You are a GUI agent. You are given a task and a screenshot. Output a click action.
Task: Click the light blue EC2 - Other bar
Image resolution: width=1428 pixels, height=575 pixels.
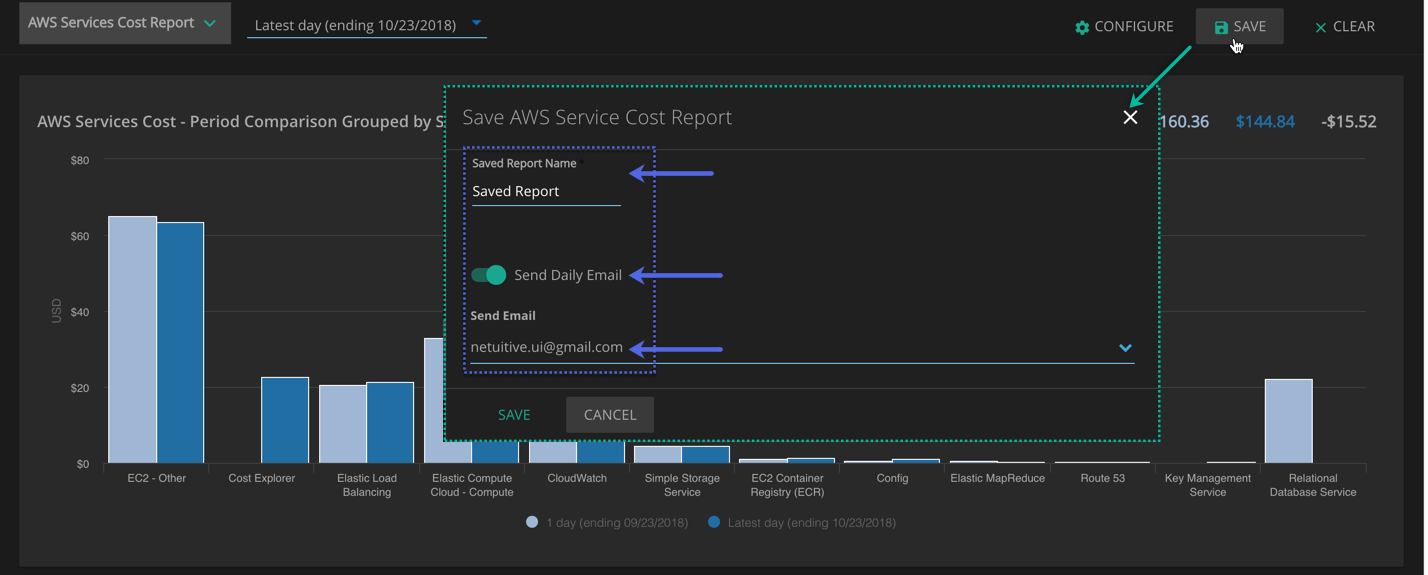(132, 340)
